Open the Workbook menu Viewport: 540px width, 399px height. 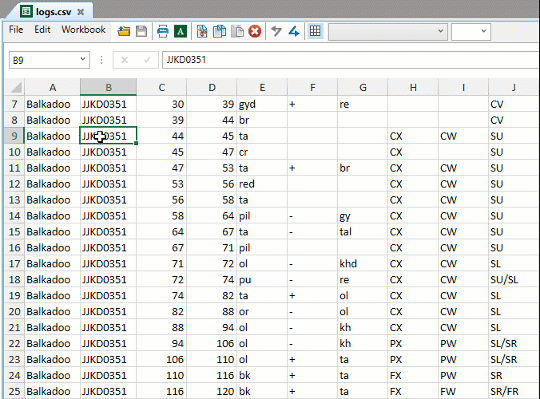pos(83,30)
